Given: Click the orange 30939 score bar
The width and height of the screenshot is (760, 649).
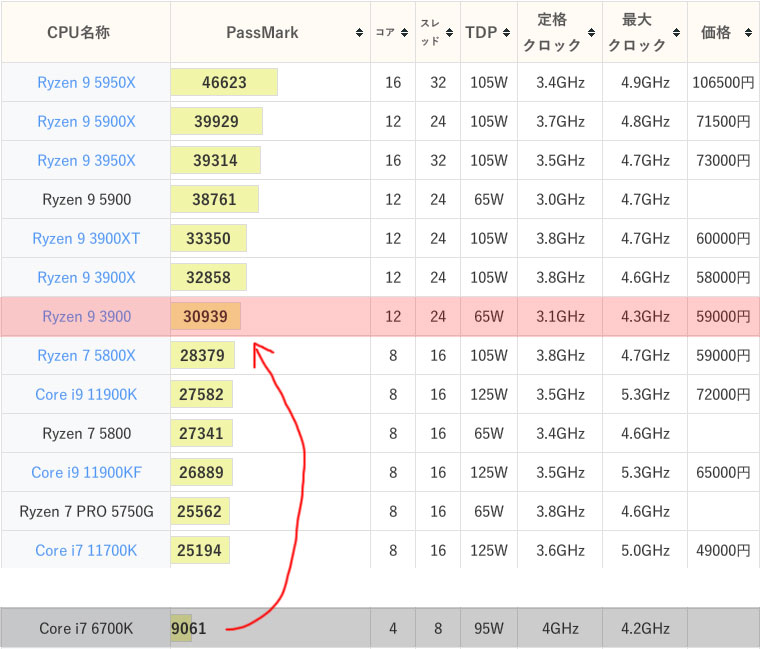Looking at the screenshot, I should click(x=206, y=317).
